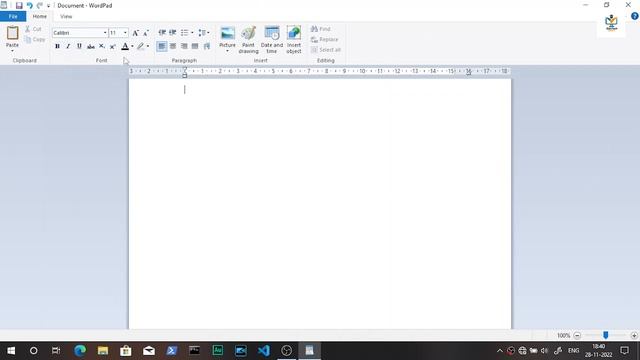The height and width of the screenshot is (360, 640).
Task: Open the list style dropdown arrow
Action: 192,32
